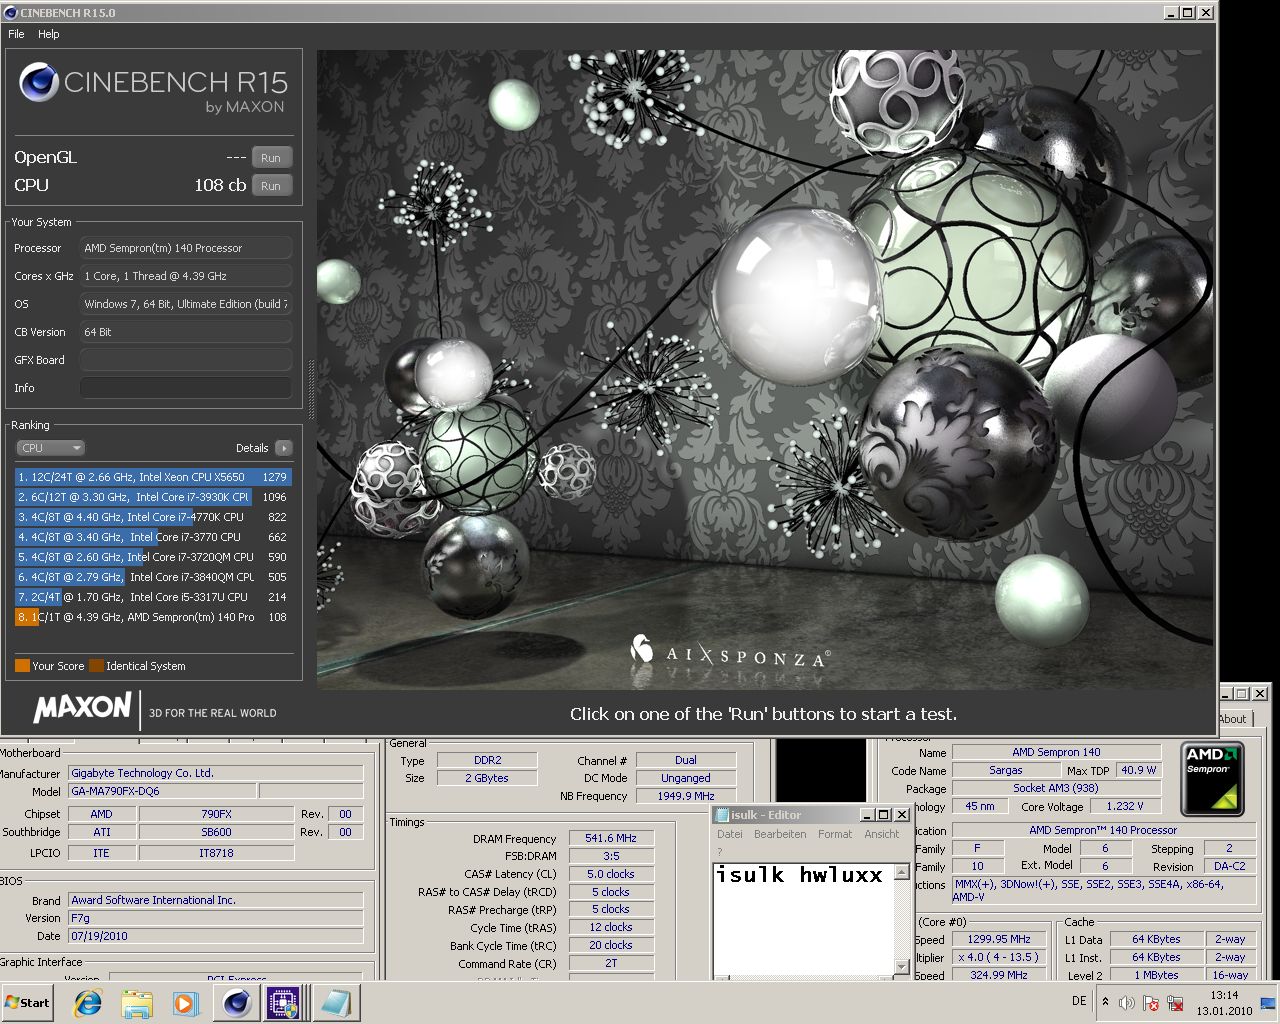Click the CPU-Z Name field AMD Sempron 140

pyautogui.click(x=1056, y=752)
